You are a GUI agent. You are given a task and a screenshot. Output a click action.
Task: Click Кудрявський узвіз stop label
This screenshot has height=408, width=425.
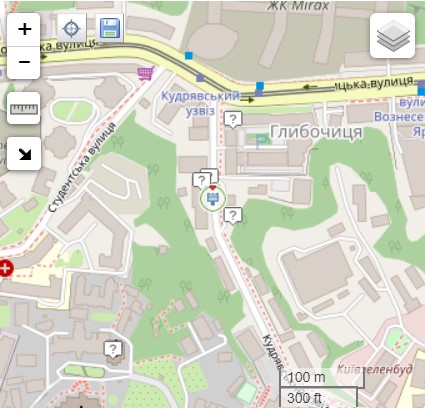click(x=200, y=103)
